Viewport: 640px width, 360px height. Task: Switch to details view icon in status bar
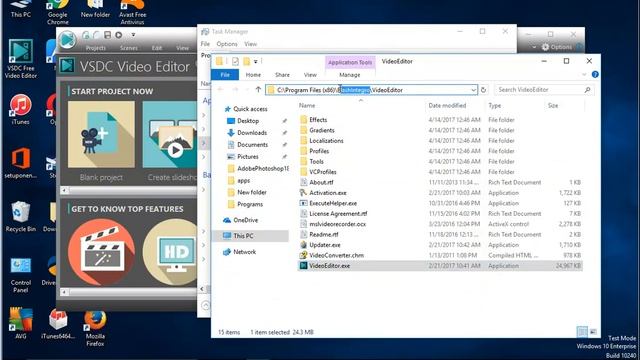582,332
